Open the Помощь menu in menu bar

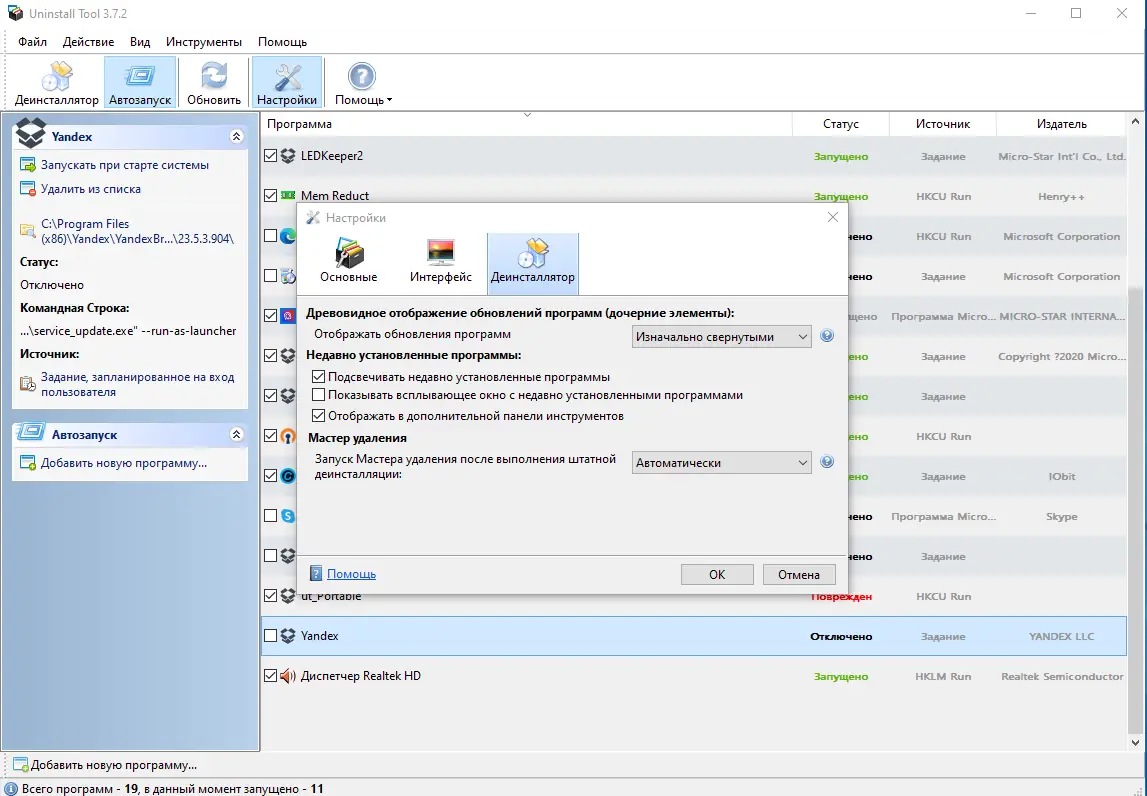pos(282,42)
